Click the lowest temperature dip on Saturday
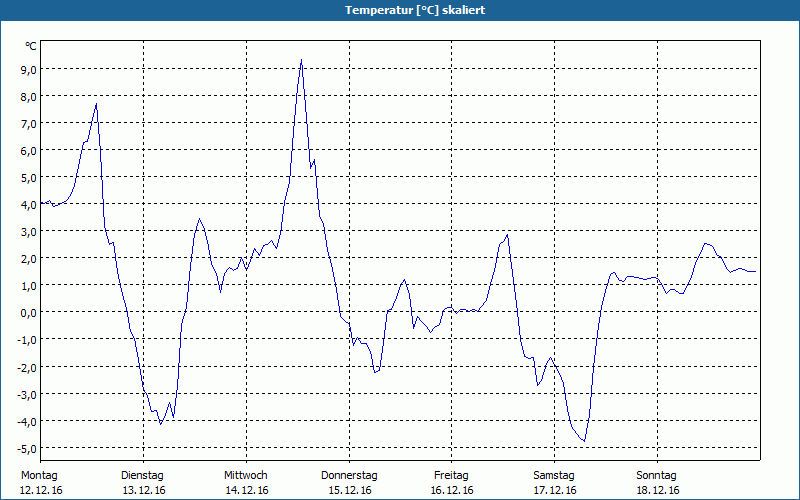The height and width of the screenshot is (500, 800). (x=584, y=440)
